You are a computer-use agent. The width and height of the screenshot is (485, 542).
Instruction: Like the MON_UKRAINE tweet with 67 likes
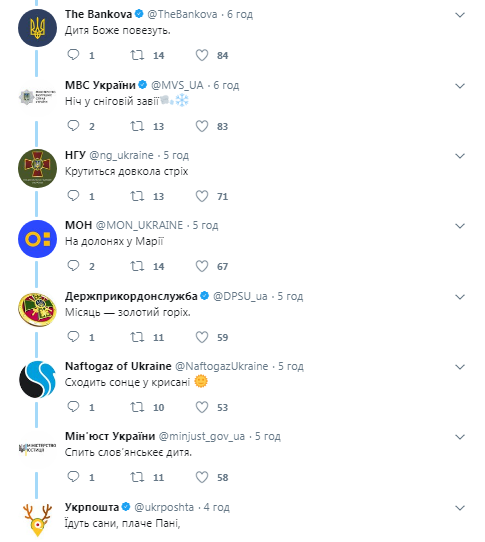202,266
